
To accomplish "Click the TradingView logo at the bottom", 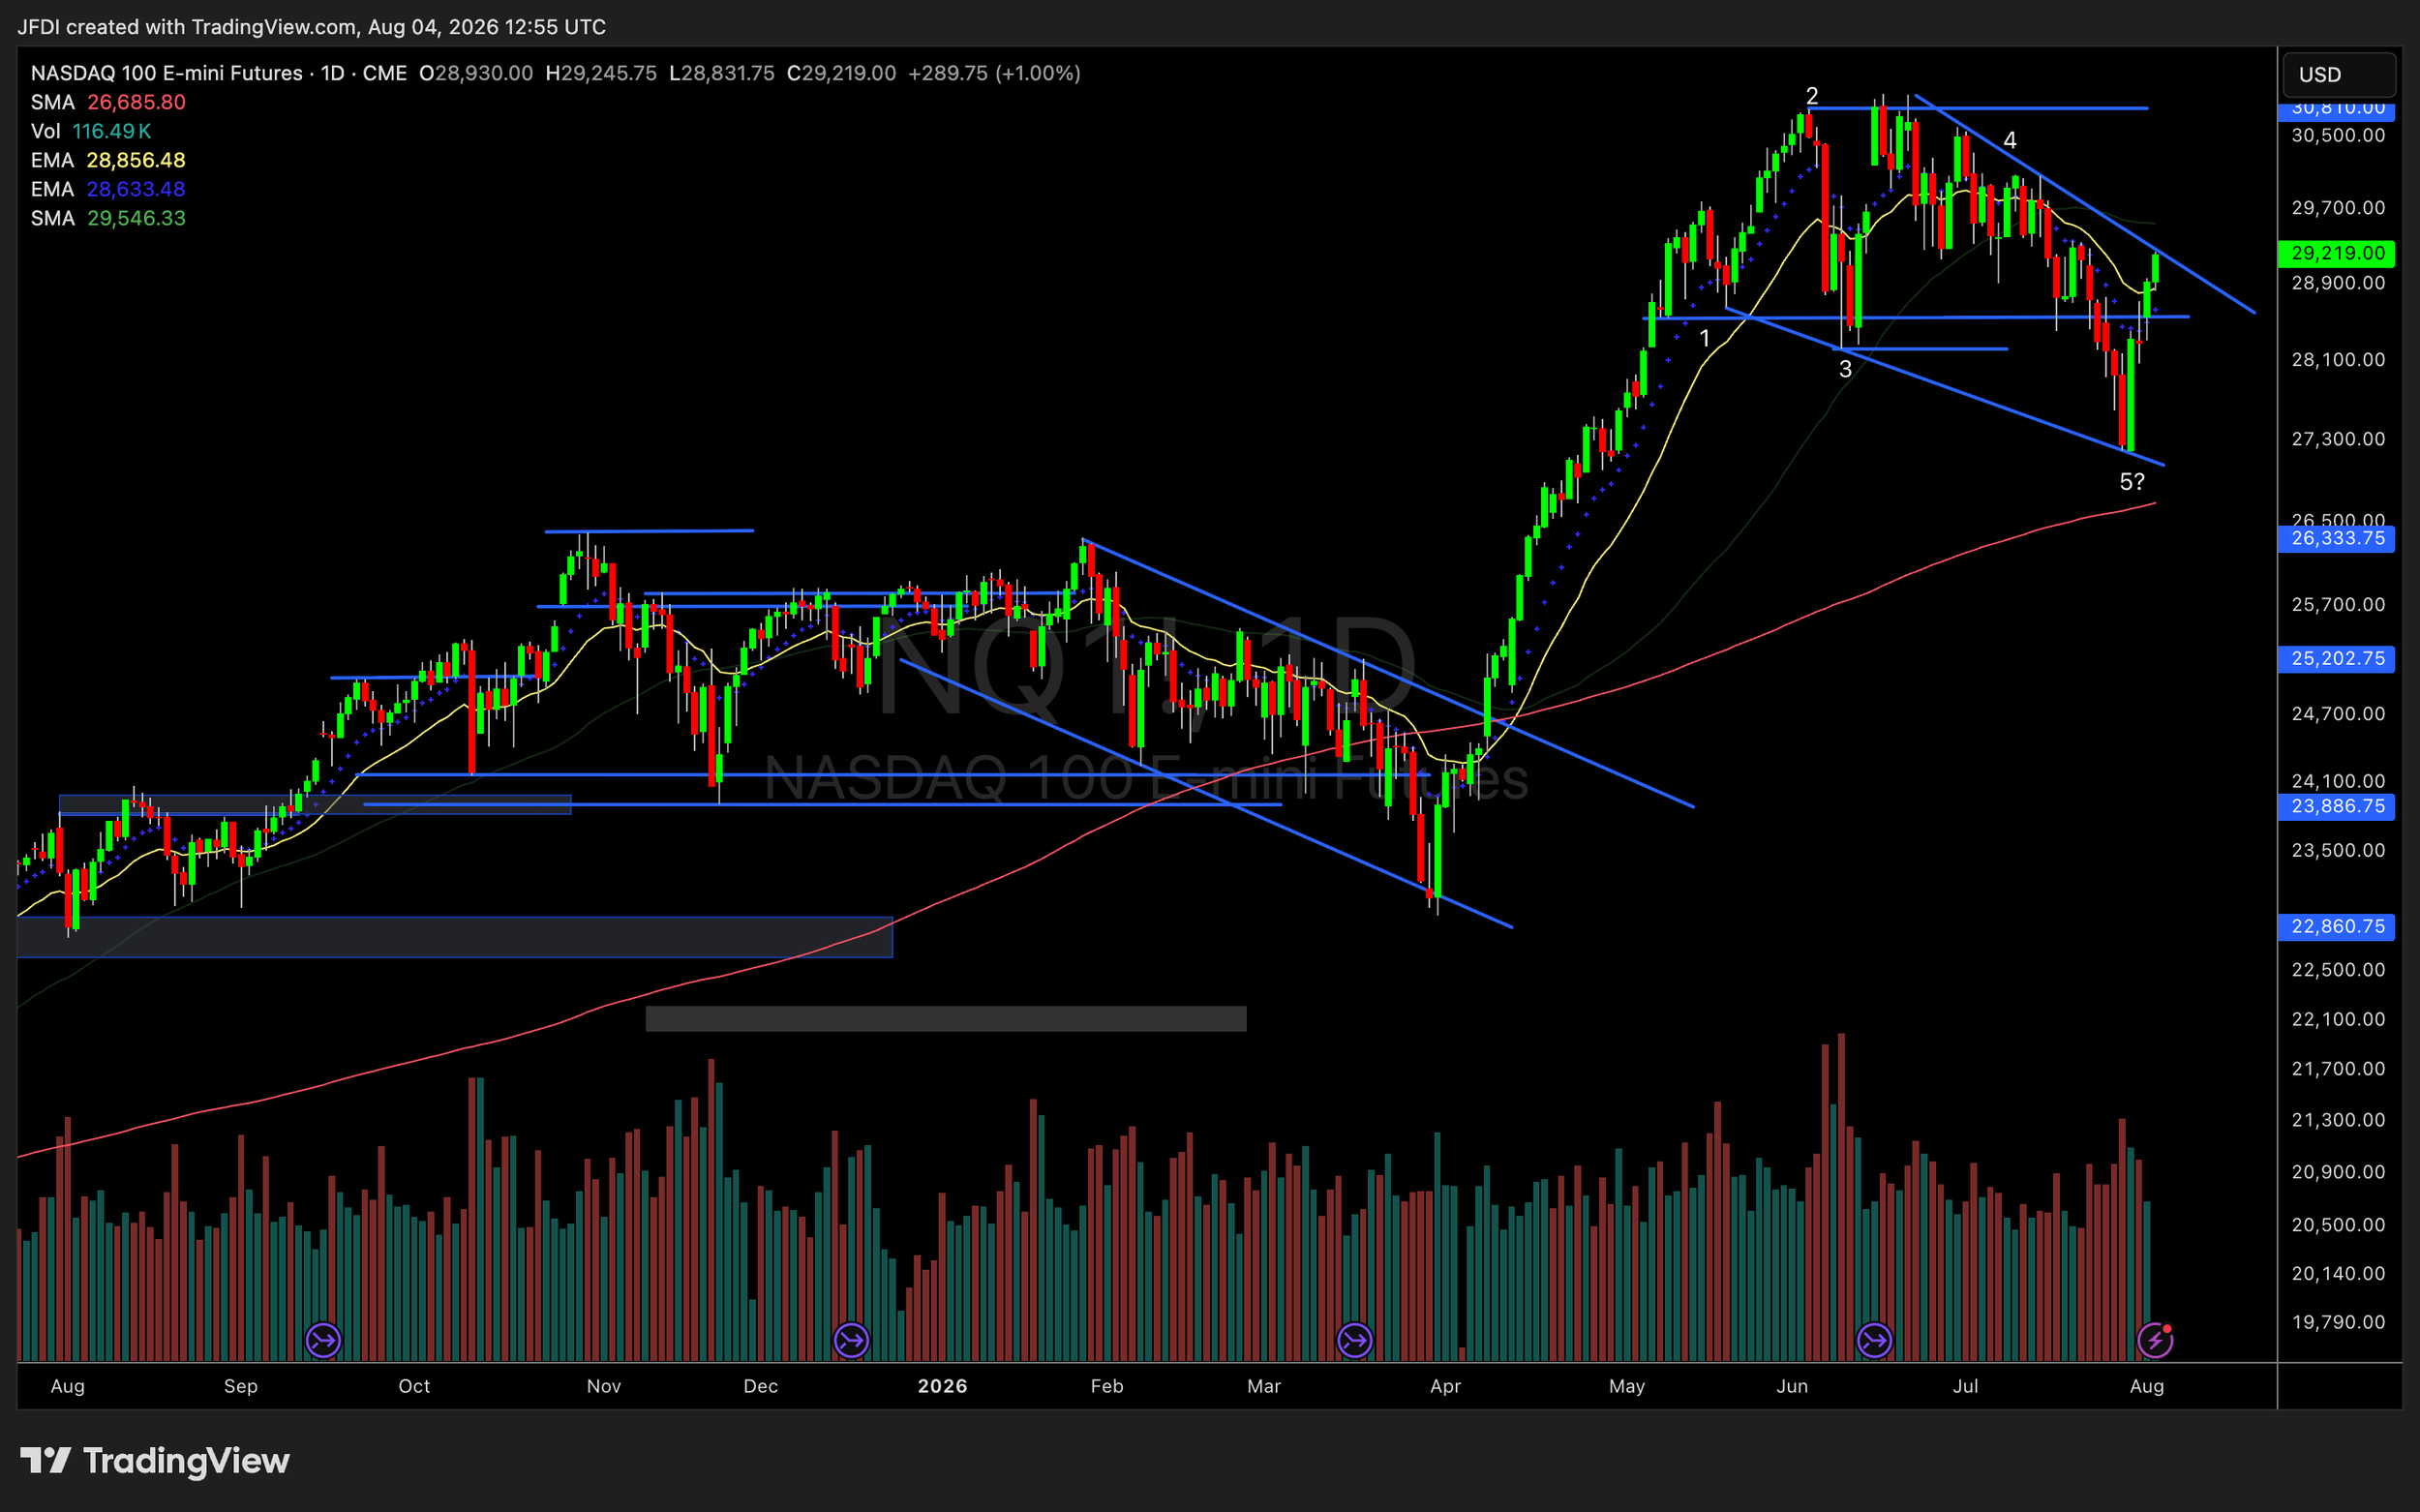I will click(155, 1461).
